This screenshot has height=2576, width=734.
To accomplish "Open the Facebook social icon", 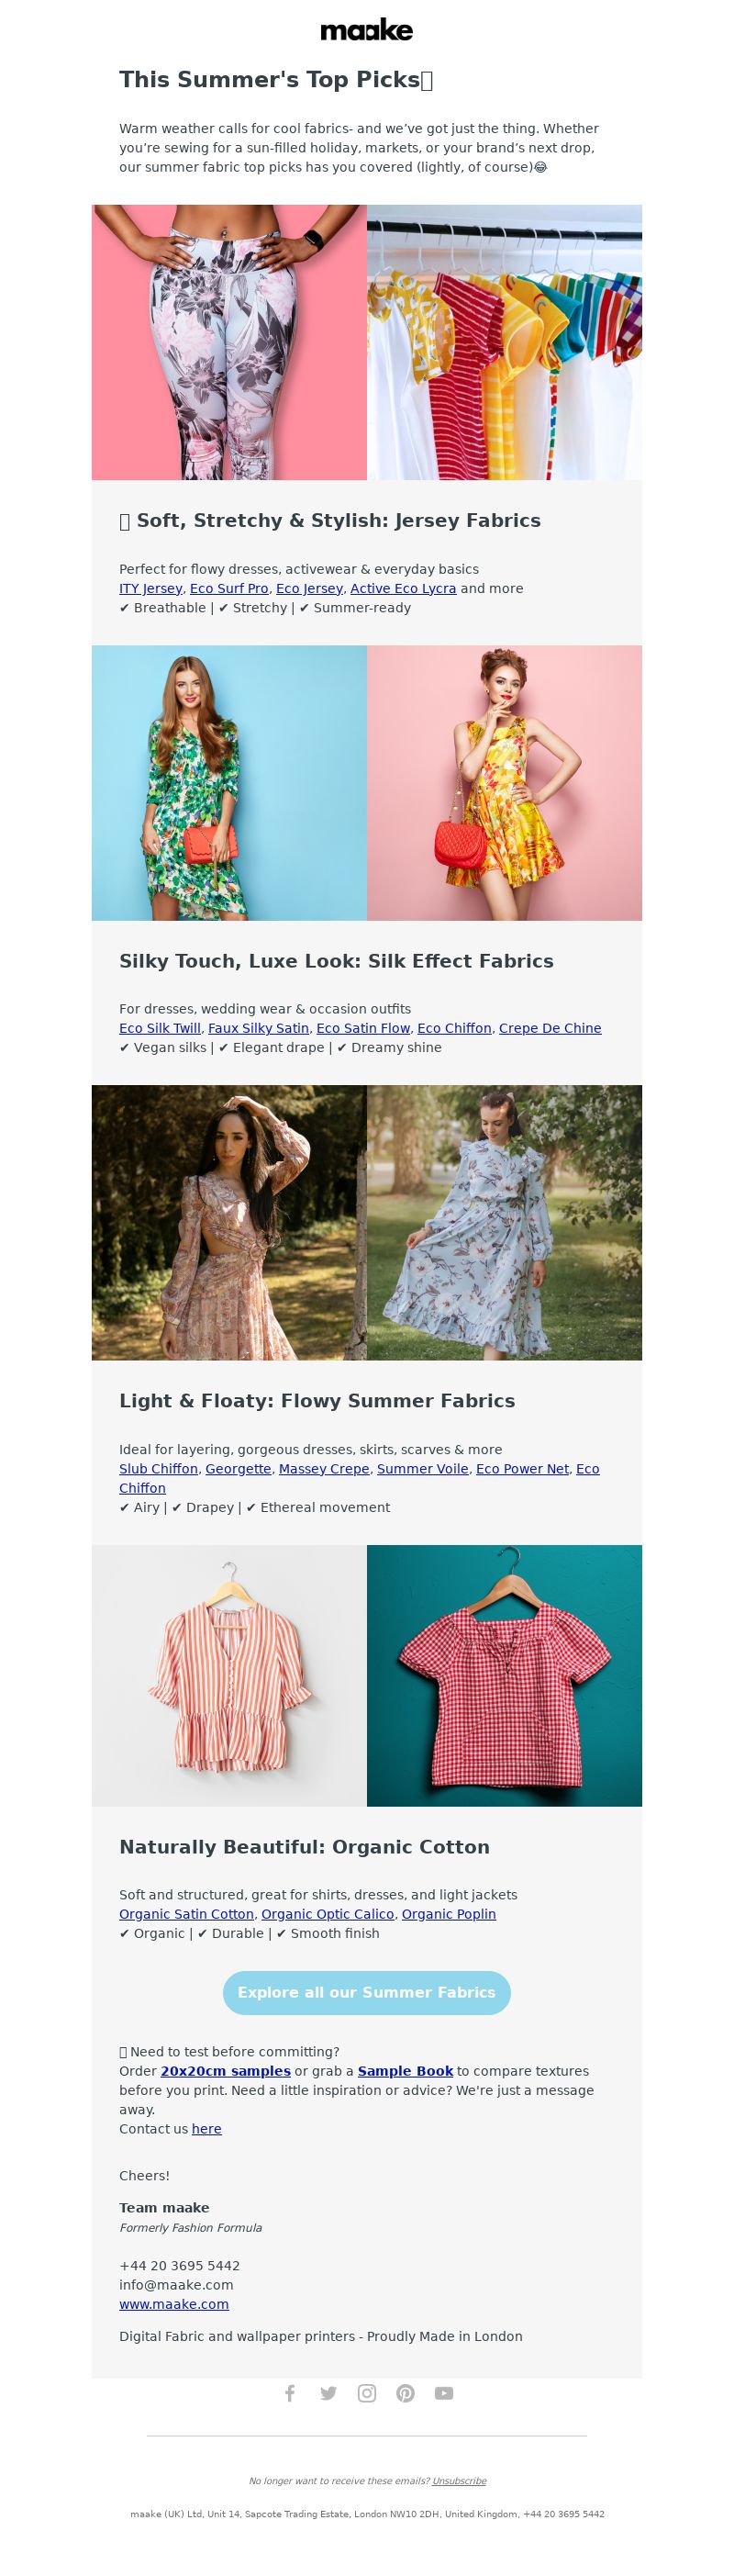I will pyautogui.click(x=290, y=2393).
